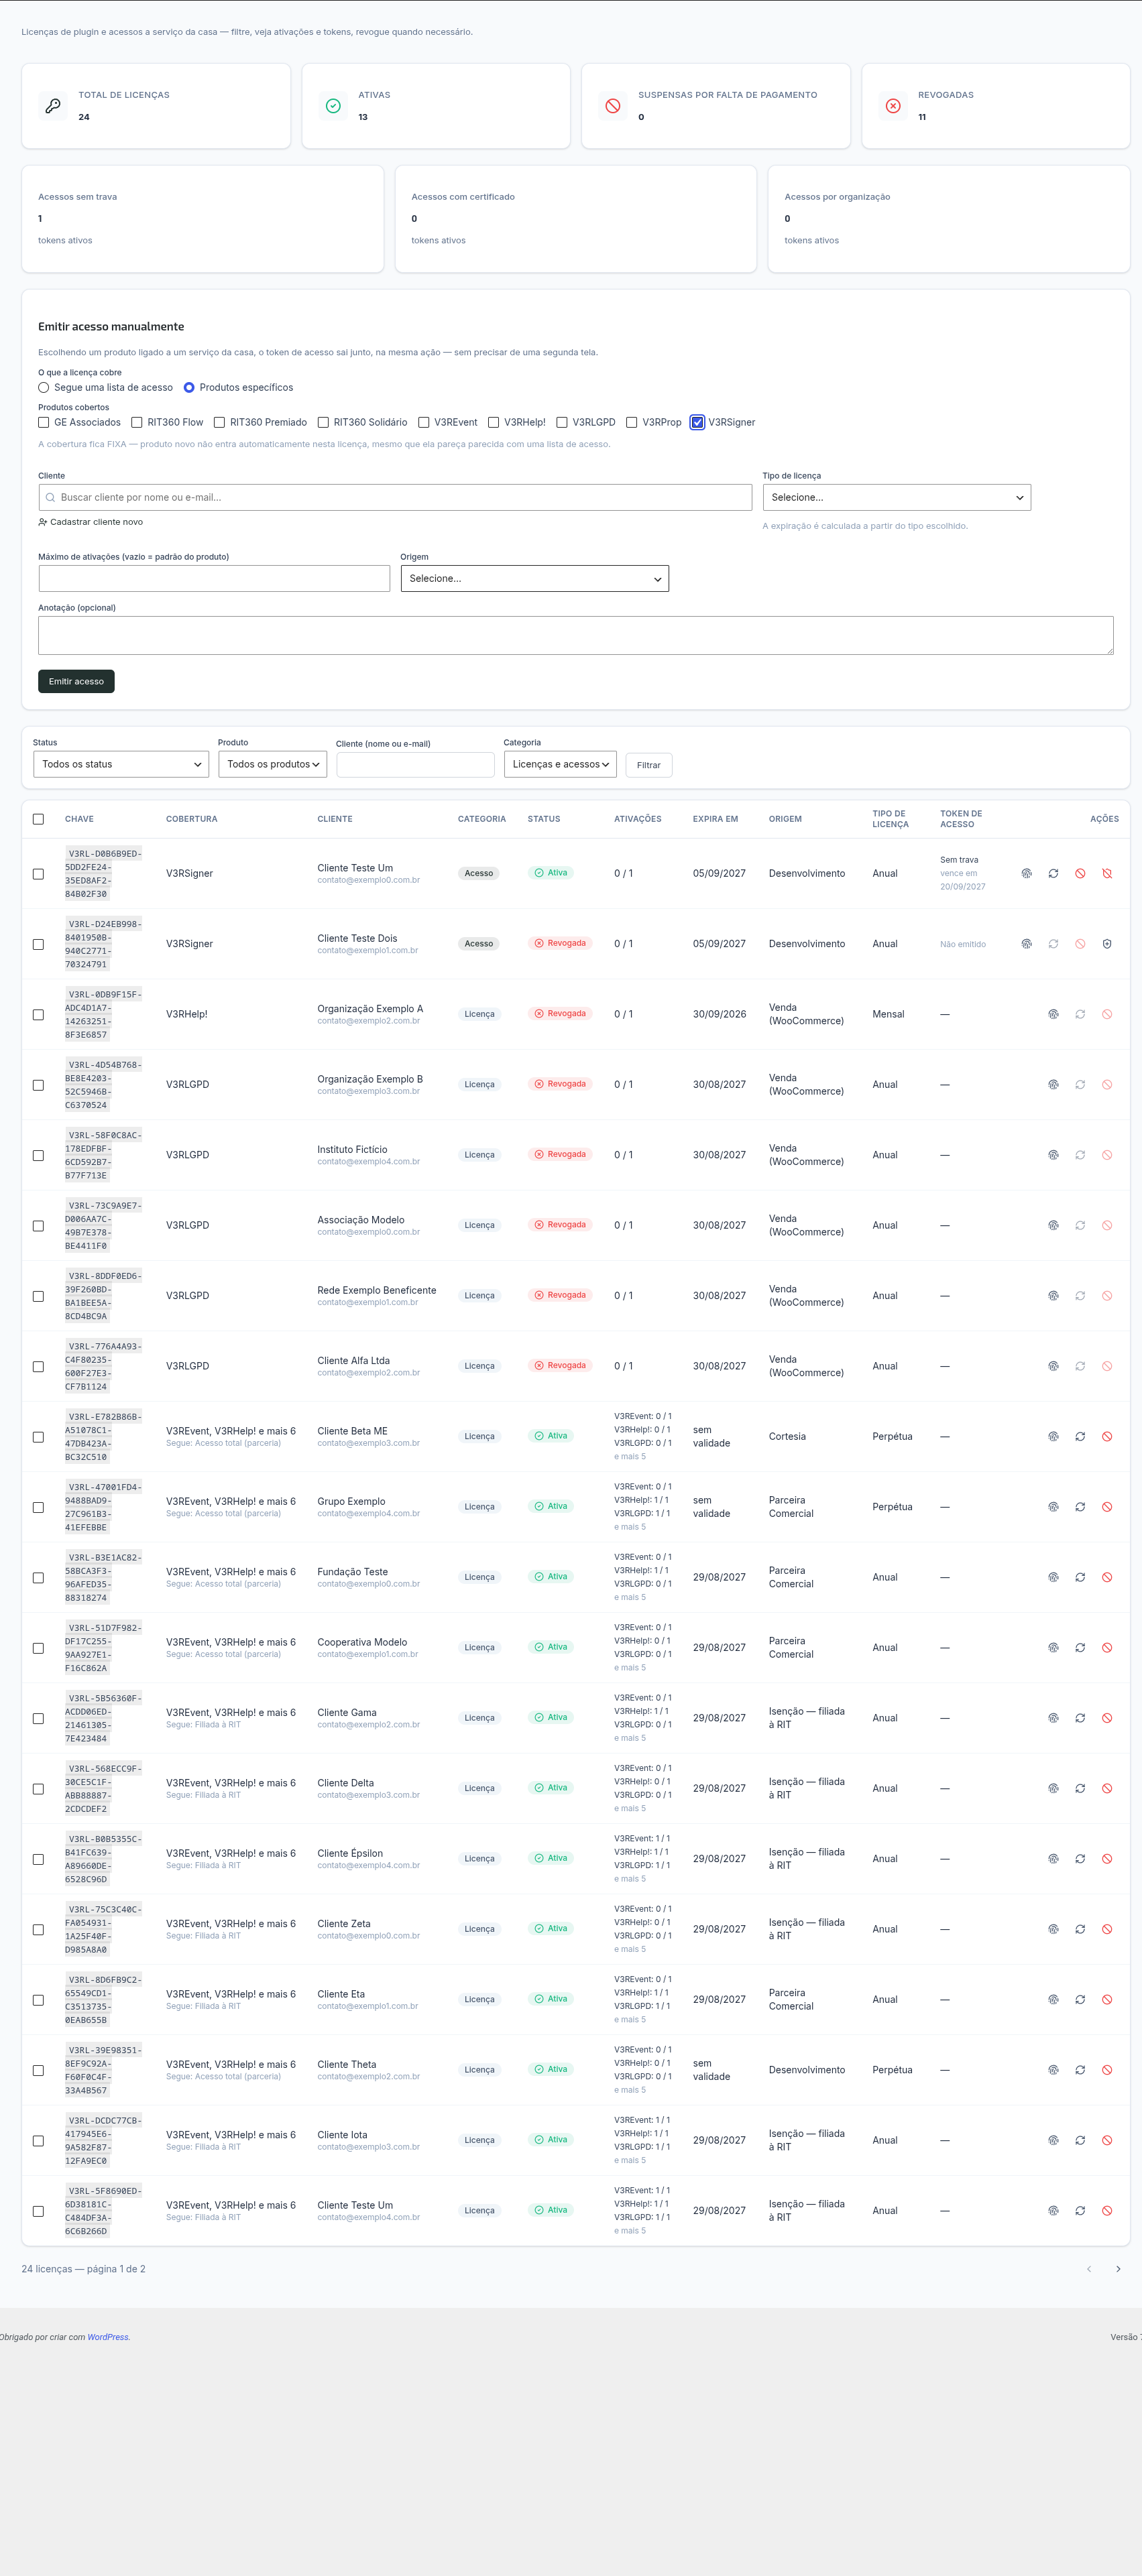Open the Origem dropdown
1142x2576 pixels.
[535, 579]
